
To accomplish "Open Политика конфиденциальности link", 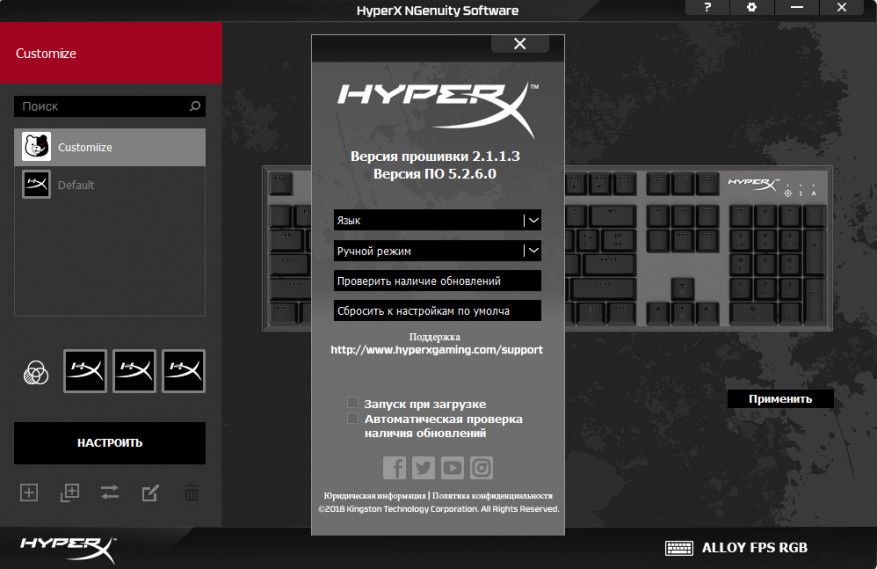I will [x=493, y=496].
